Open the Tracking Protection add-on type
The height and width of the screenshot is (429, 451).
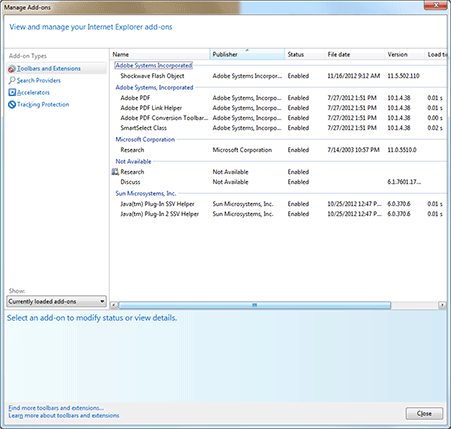click(x=43, y=104)
